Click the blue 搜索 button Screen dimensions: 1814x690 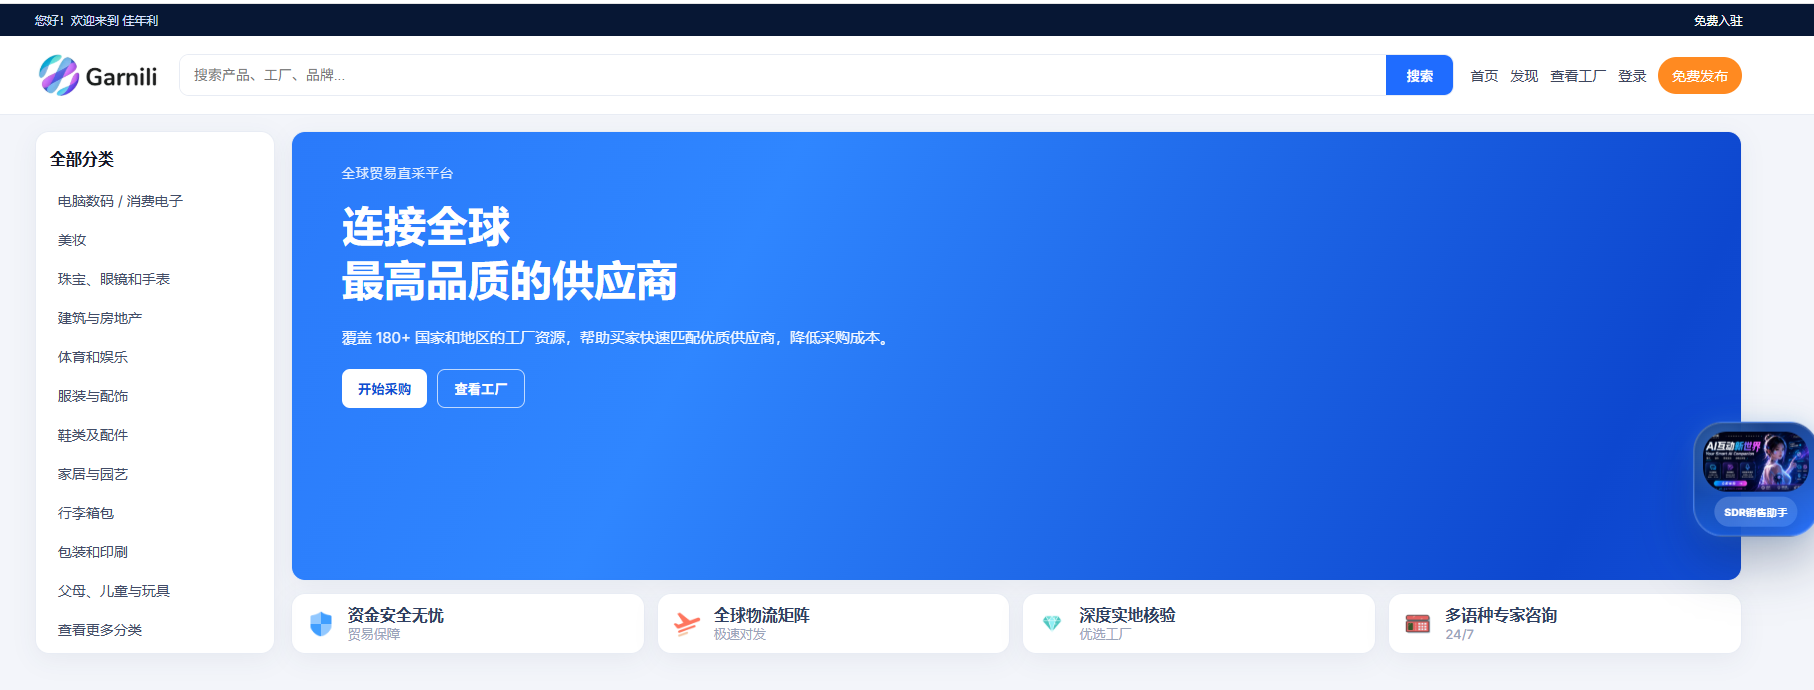1419,75
